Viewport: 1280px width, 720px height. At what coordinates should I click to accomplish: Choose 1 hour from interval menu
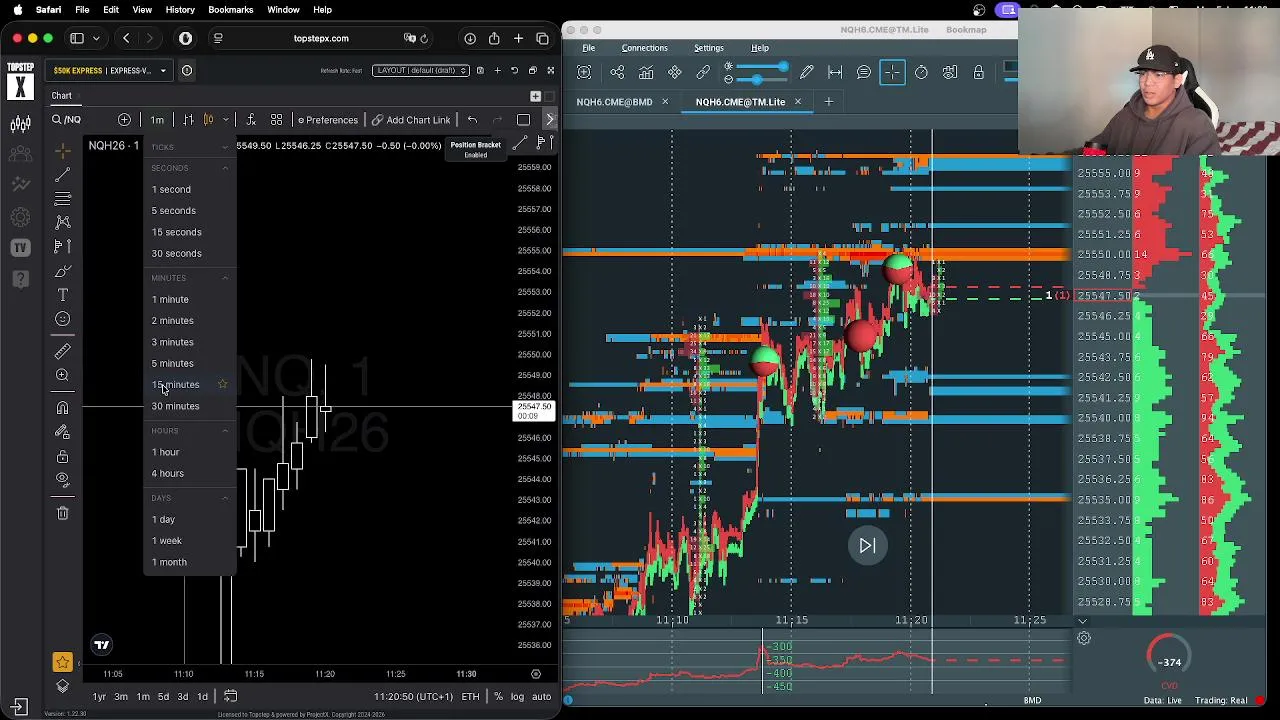[x=190, y=452]
